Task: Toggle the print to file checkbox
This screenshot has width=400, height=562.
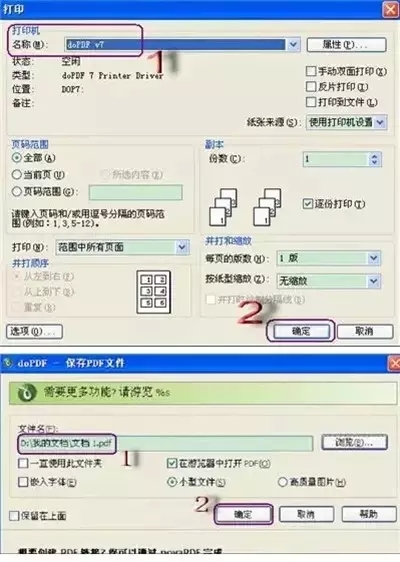Action: (x=311, y=102)
